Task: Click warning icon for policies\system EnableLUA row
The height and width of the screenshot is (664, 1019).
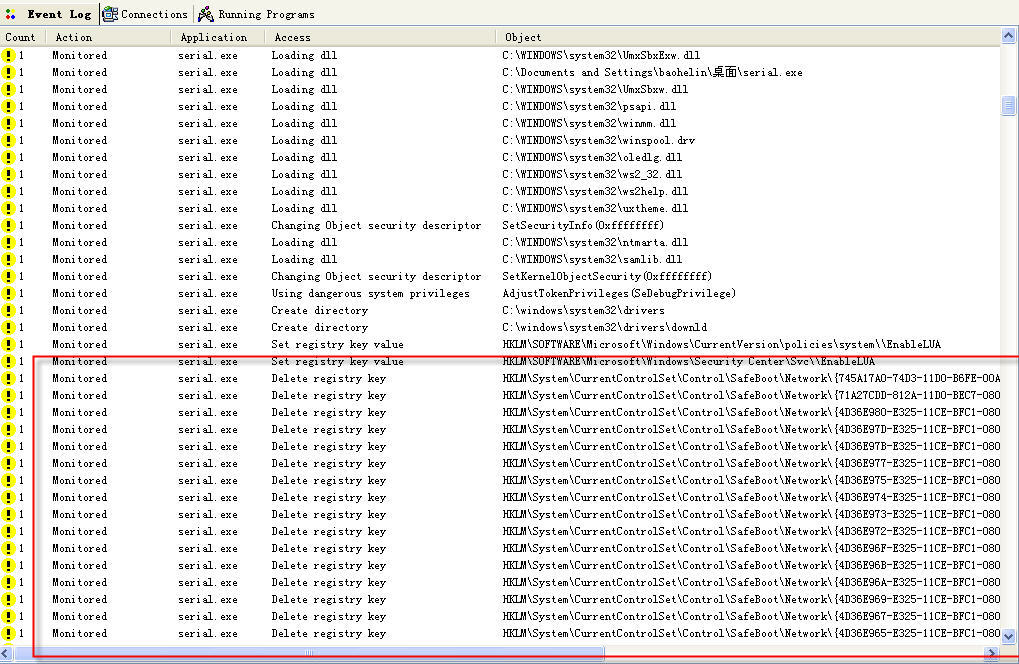Action: (x=8, y=344)
